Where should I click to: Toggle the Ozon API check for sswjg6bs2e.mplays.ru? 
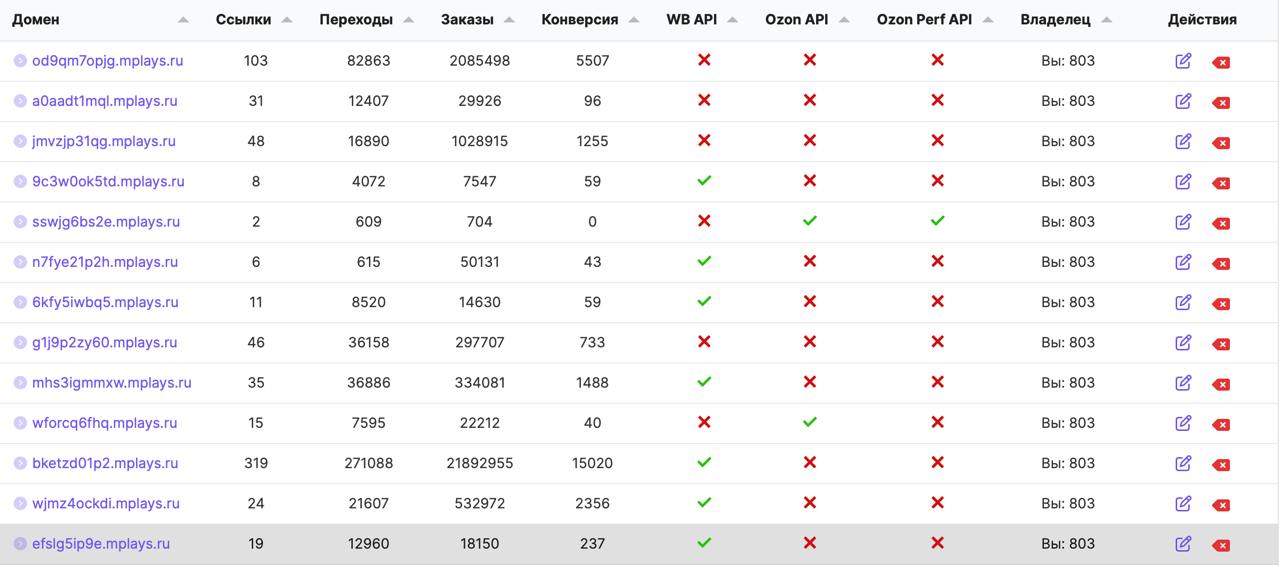(810, 221)
